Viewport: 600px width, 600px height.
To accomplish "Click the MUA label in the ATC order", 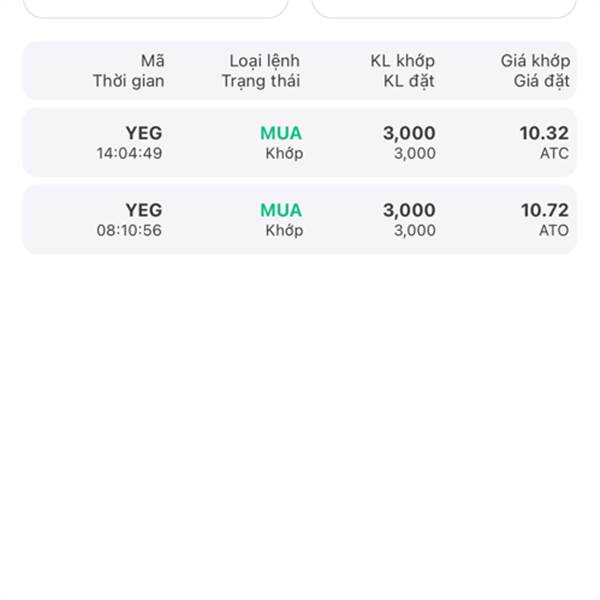I will [281, 133].
